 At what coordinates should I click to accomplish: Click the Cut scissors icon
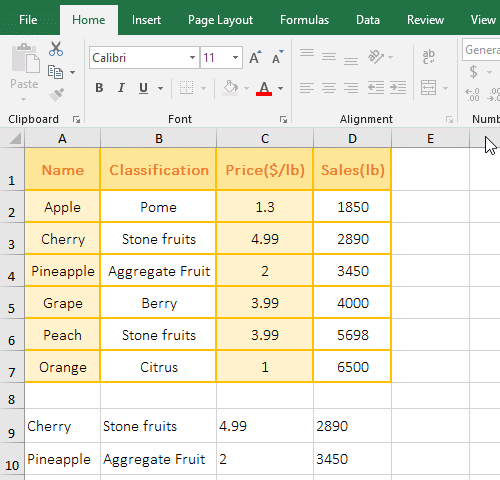(x=56, y=49)
